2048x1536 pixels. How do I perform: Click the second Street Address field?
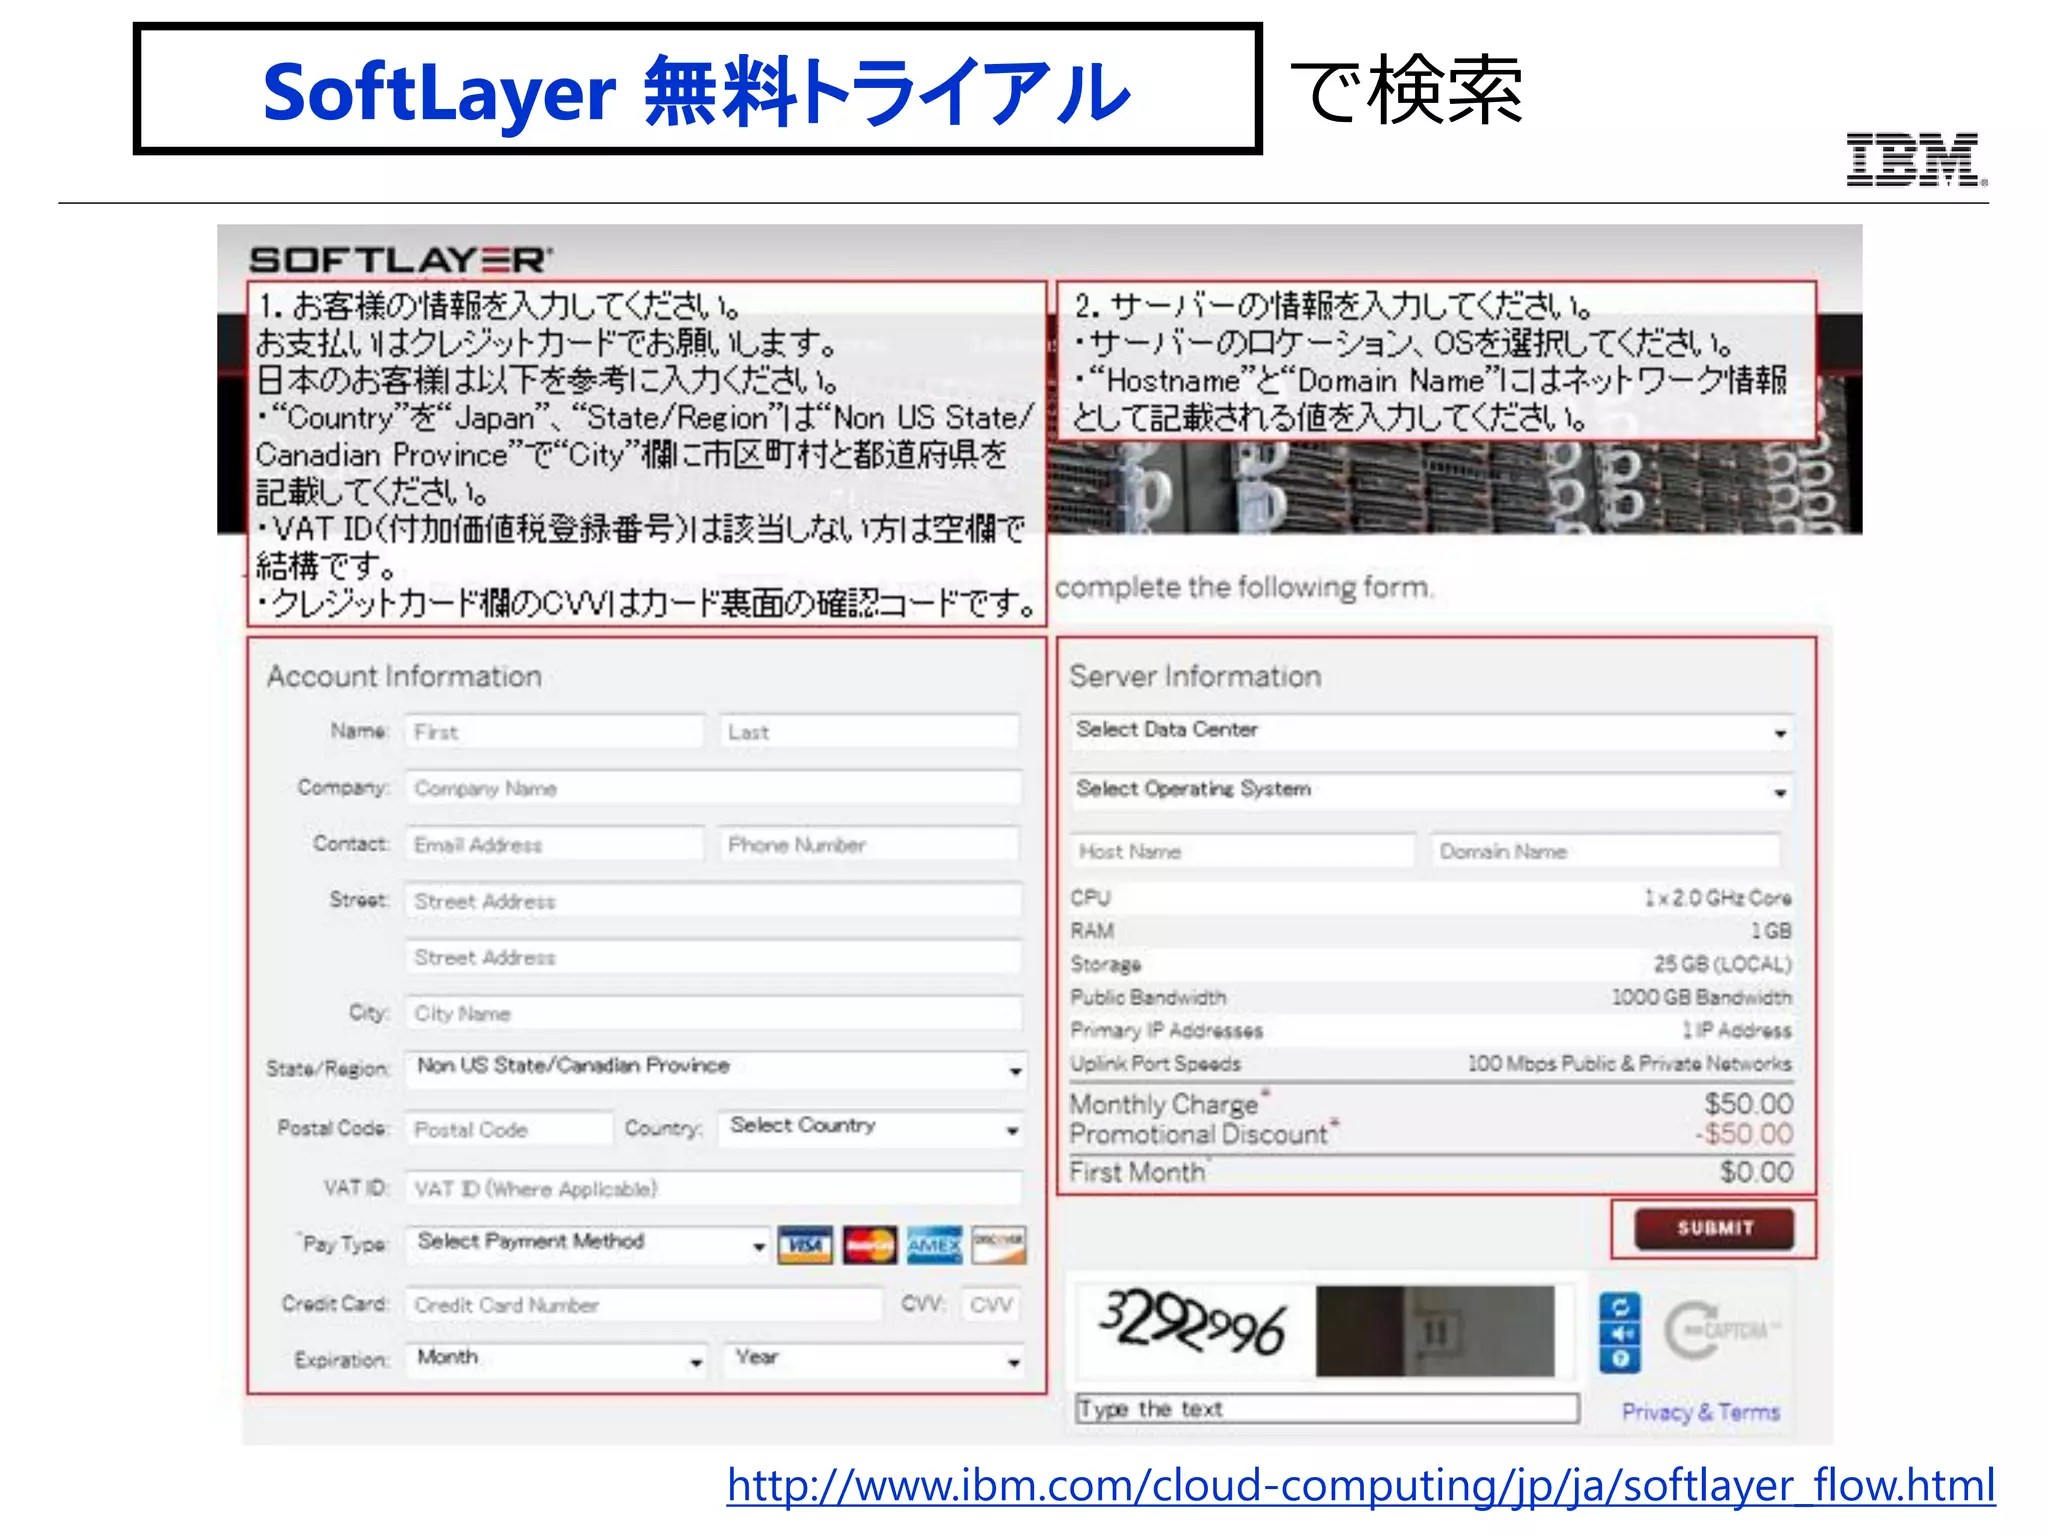coord(714,957)
